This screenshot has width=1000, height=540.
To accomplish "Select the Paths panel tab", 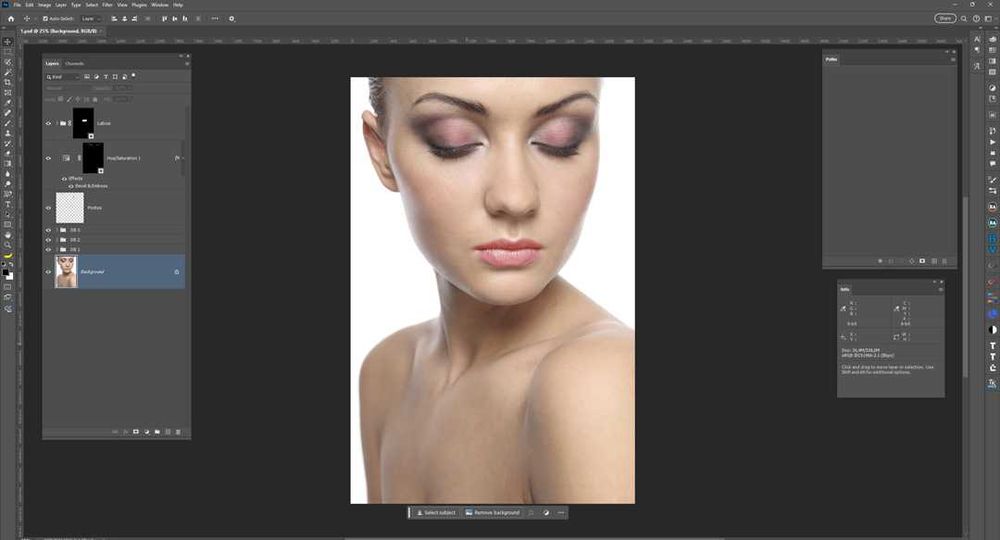I will [831, 59].
